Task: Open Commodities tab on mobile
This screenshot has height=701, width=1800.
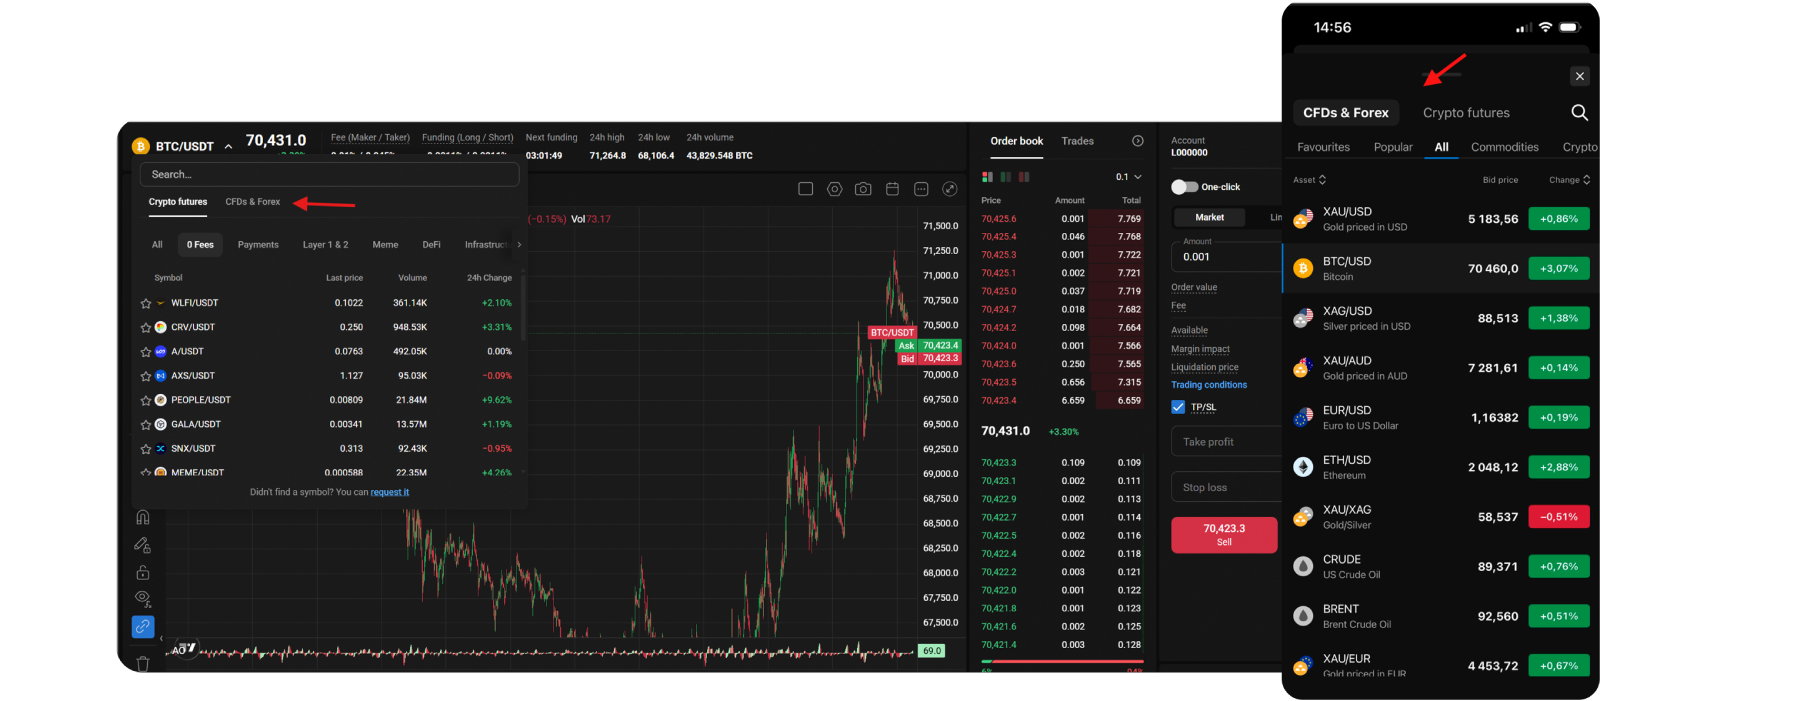Action: tap(1504, 147)
